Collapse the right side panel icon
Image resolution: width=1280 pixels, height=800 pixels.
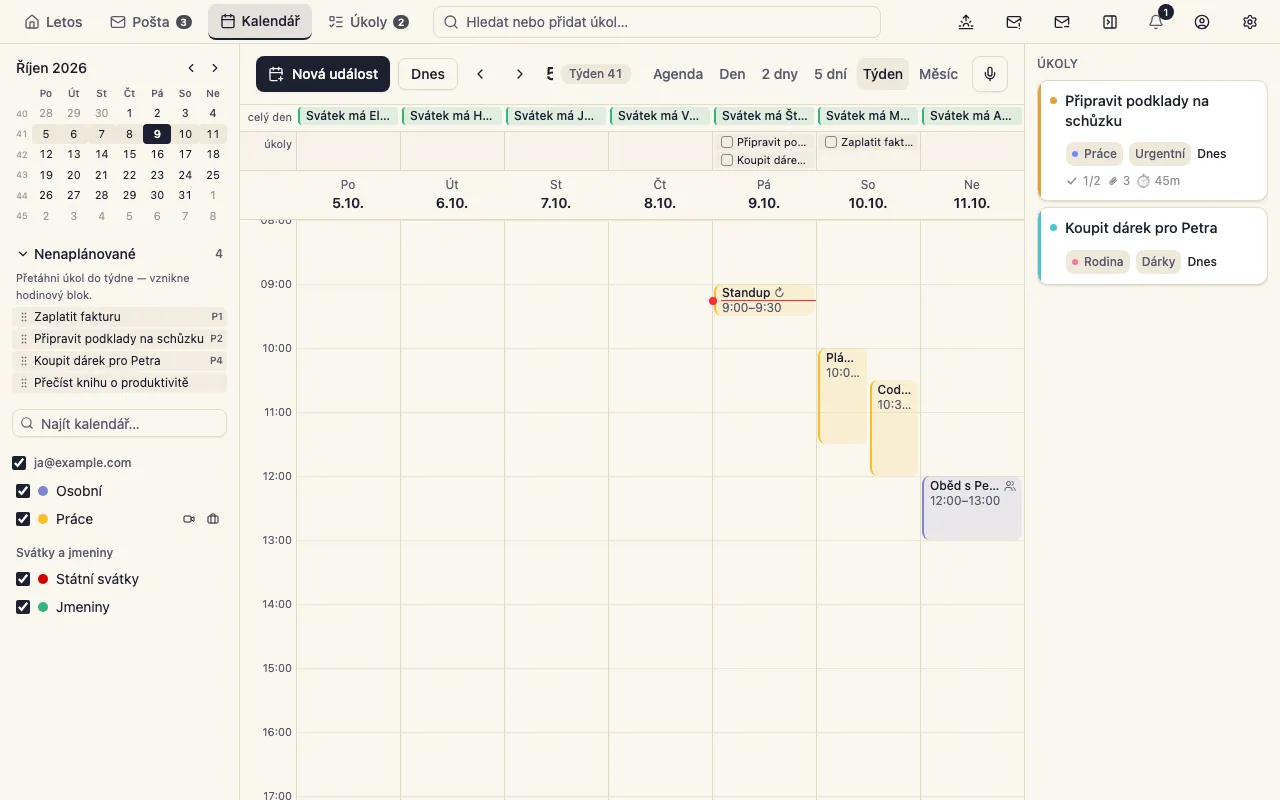tap(1110, 22)
